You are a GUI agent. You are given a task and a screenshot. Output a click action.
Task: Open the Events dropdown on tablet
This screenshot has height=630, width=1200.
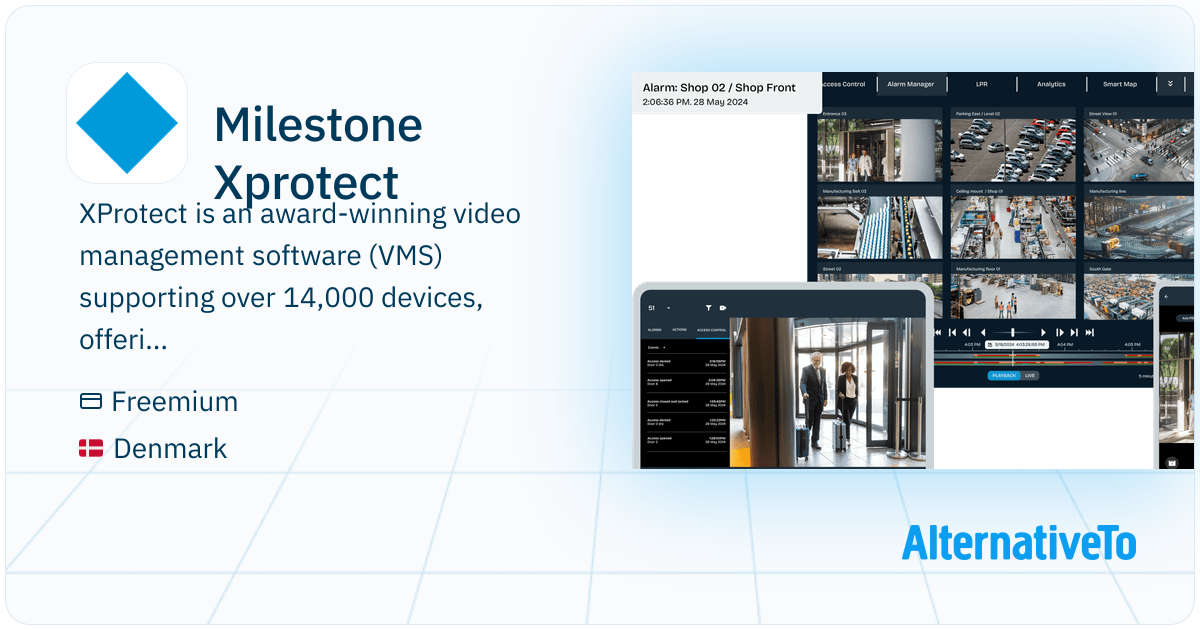[657, 347]
